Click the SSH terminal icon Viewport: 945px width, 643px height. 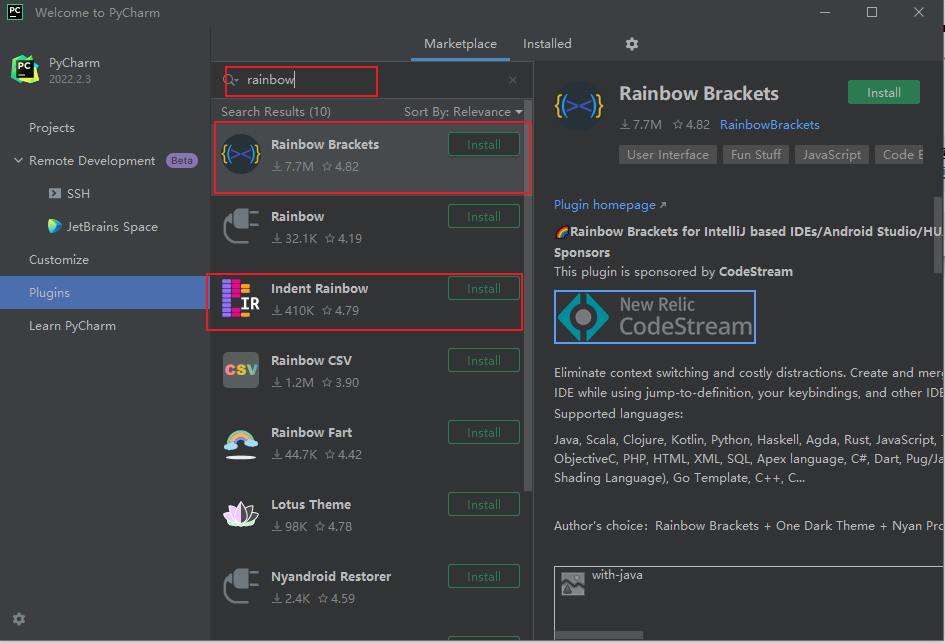coord(55,193)
